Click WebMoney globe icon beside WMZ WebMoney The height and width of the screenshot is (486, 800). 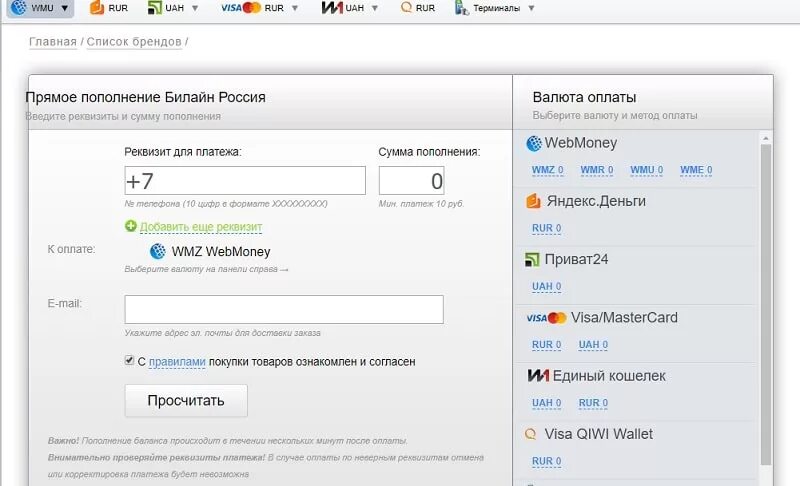pos(158,251)
